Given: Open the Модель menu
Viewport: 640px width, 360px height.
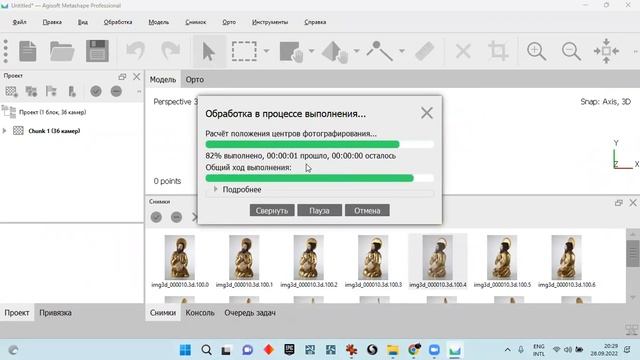Looking at the screenshot, I should point(159,22).
